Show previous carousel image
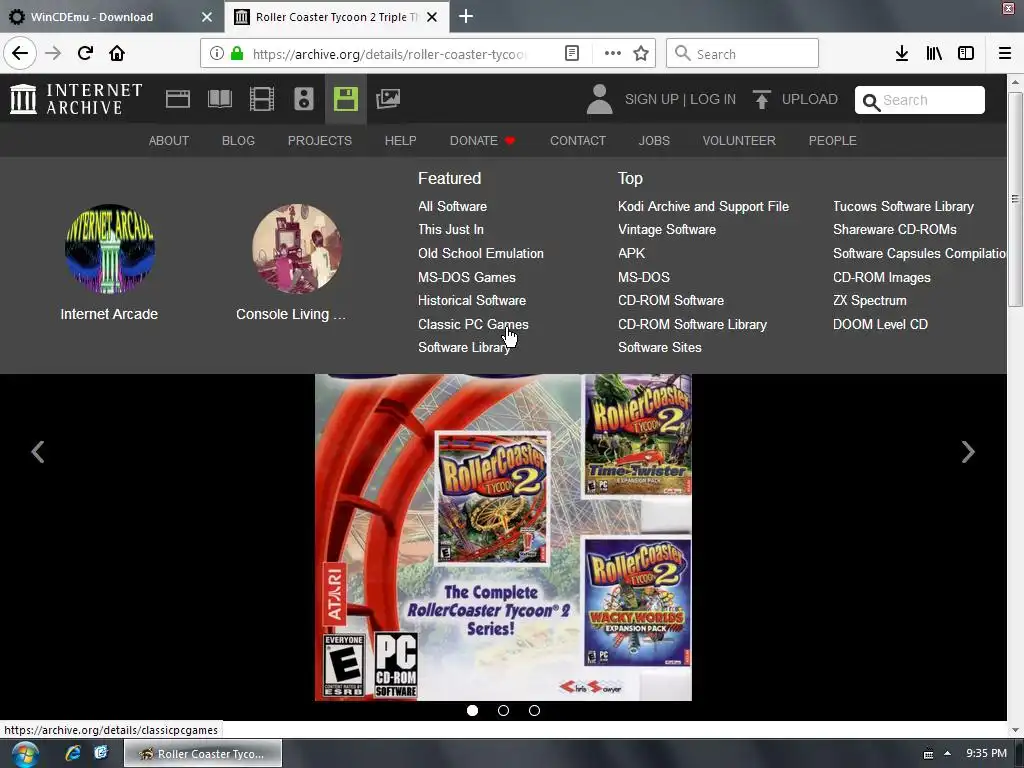Screen dimensions: 1024x768 click(x=38, y=452)
